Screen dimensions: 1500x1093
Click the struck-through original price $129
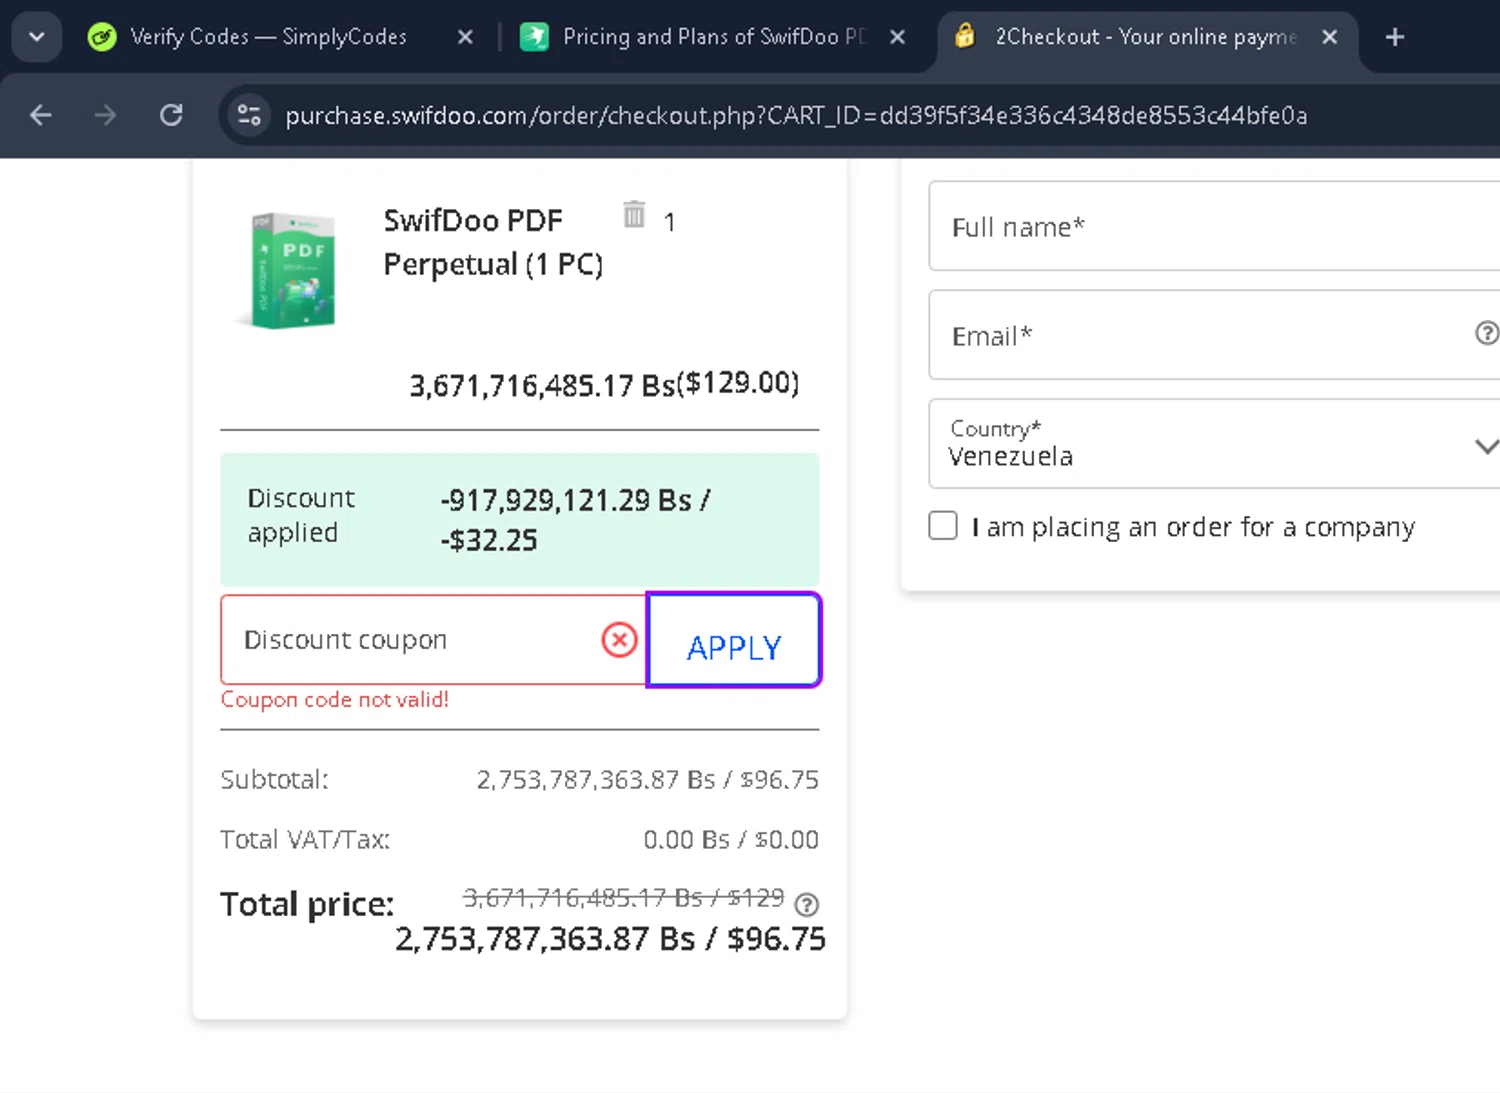[756, 898]
